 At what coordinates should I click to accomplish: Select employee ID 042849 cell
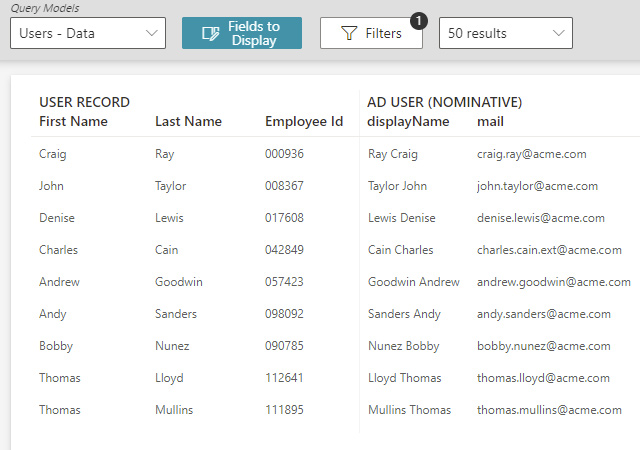click(x=284, y=250)
